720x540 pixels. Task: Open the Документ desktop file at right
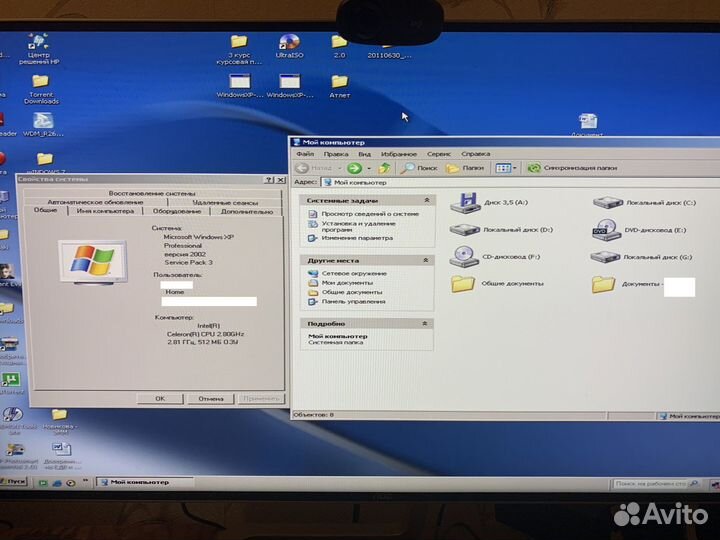point(587,125)
